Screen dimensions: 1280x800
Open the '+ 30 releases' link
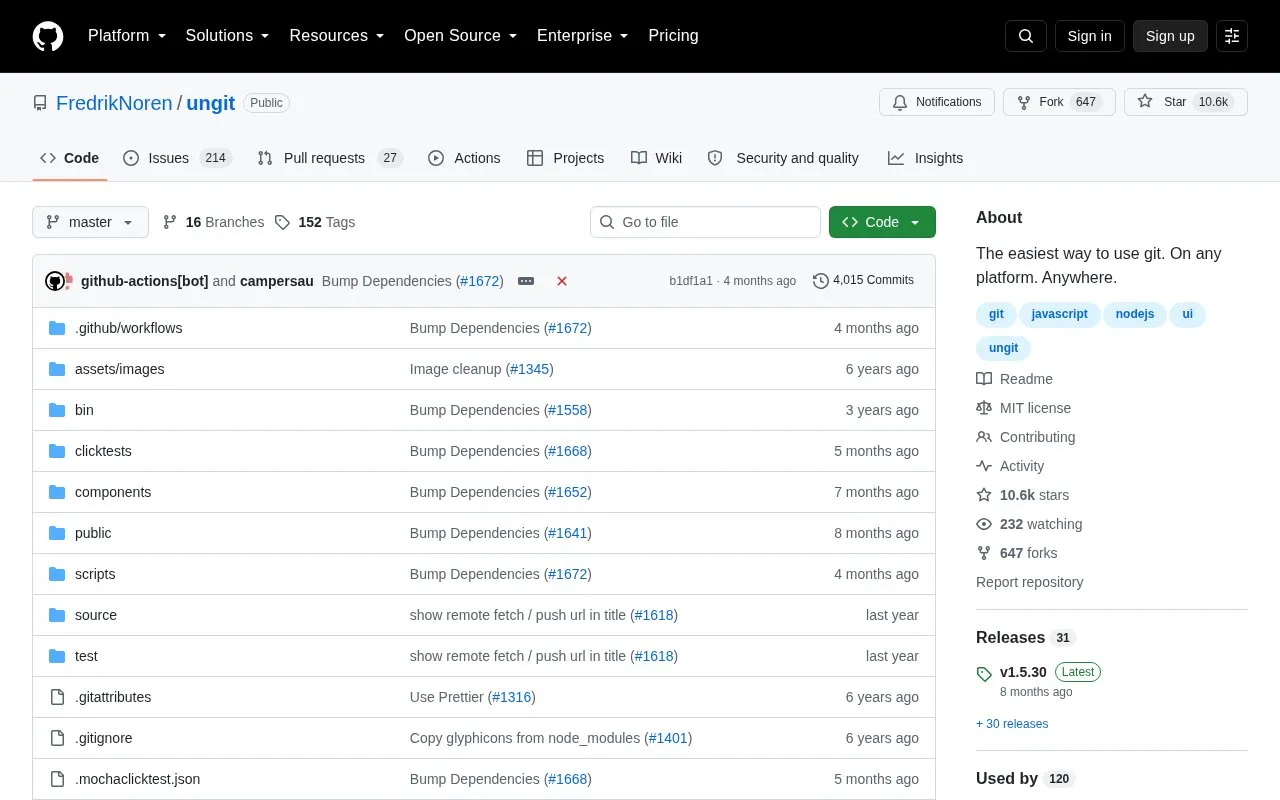pos(1012,724)
